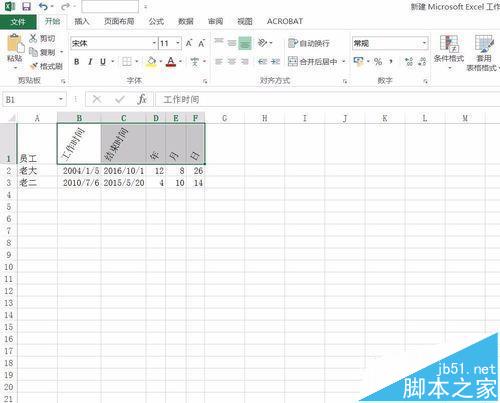Viewport: 500px width, 403px height.
Task: Click the Name Box showing B1
Action: [x=30, y=99]
